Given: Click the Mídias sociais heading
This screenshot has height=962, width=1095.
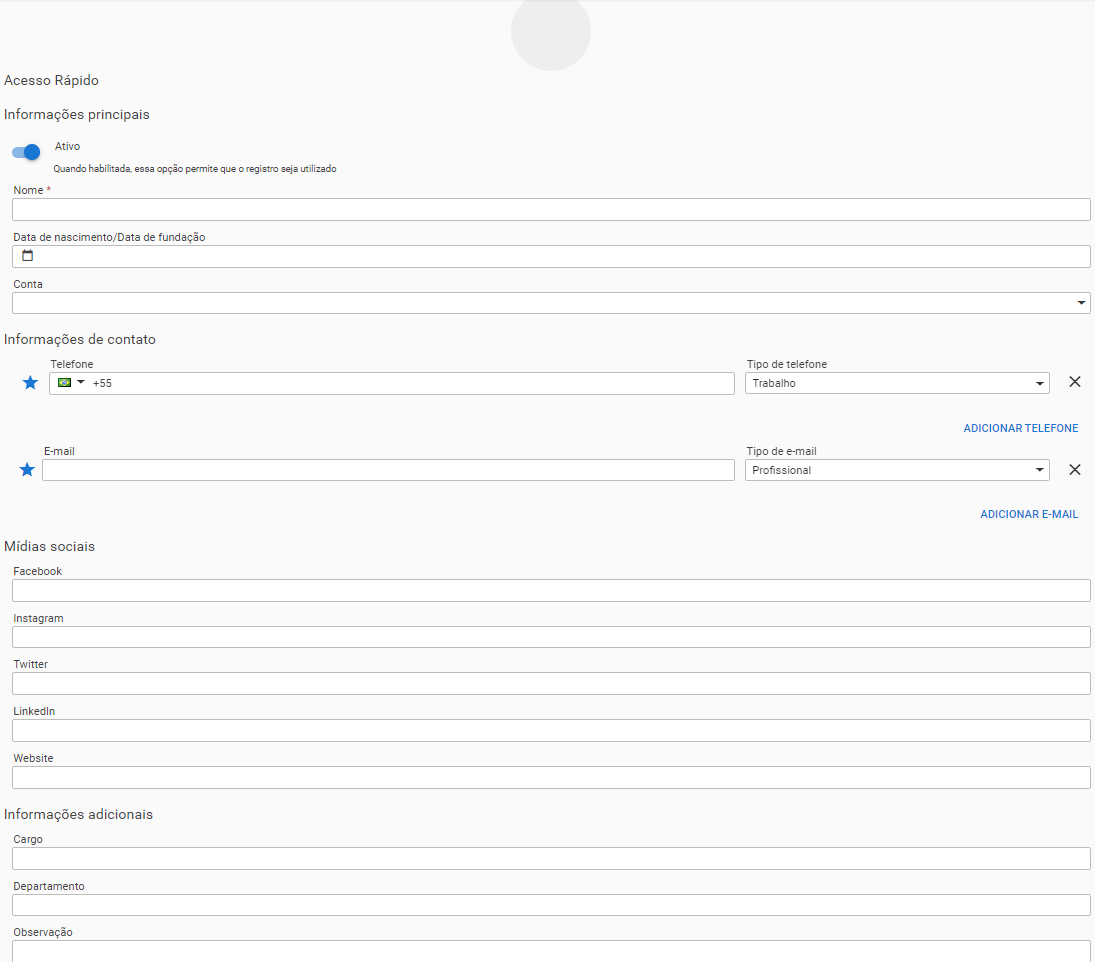Looking at the screenshot, I should click(49, 547).
